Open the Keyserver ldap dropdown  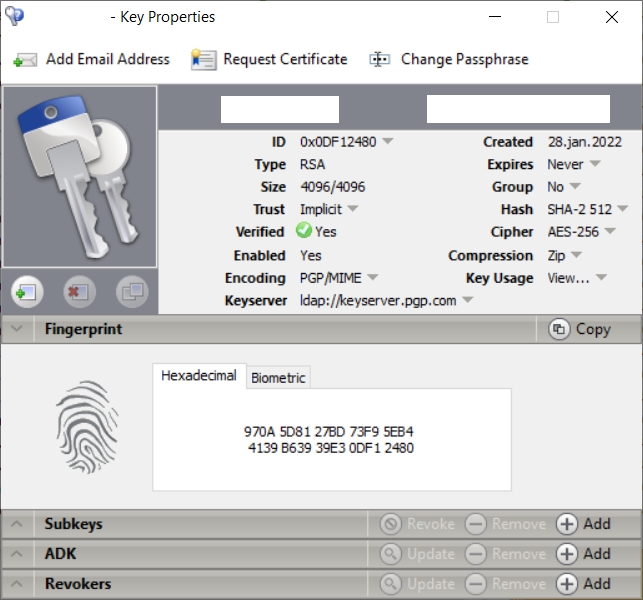point(467,301)
